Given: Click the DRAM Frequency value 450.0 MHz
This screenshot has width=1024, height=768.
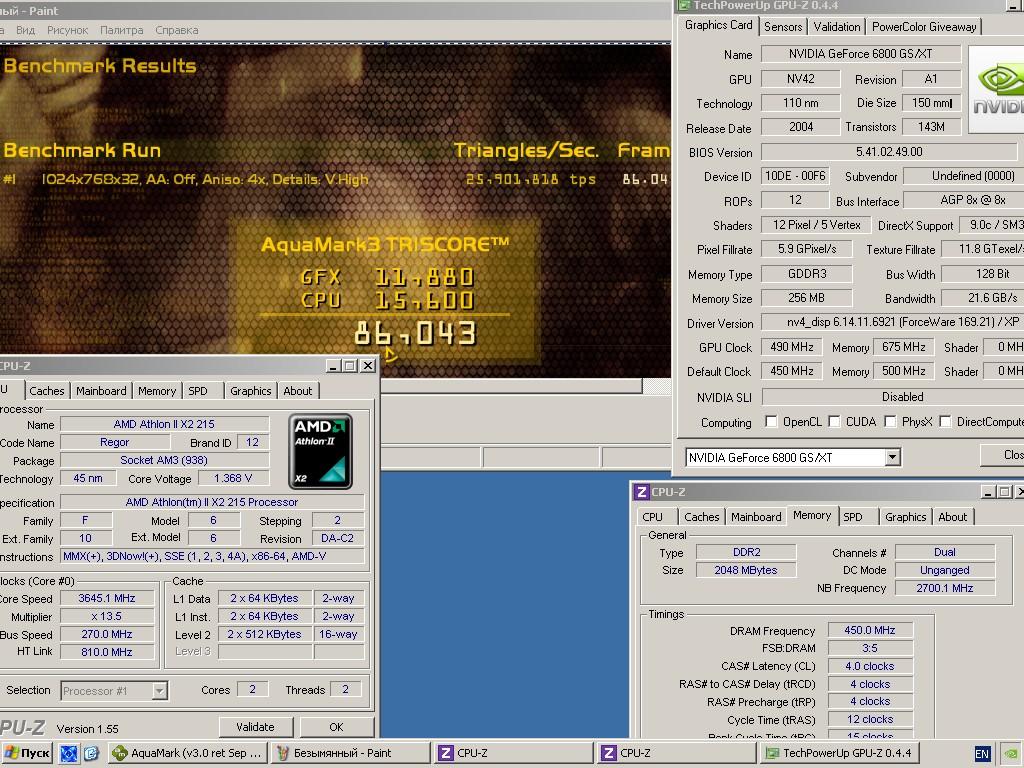Looking at the screenshot, I should (x=870, y=630).
